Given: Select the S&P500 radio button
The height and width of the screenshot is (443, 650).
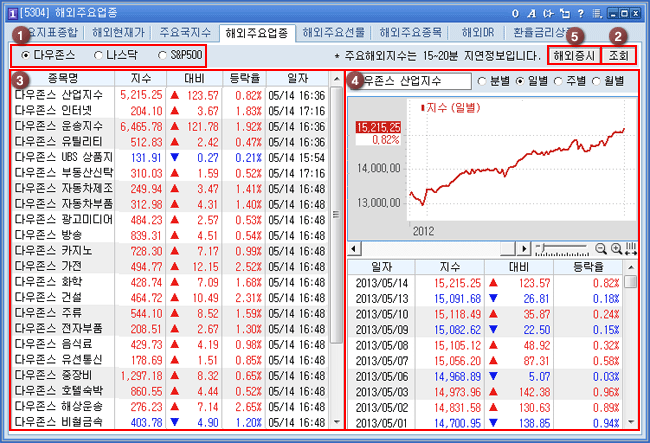Looking at the screenshot, I should tap(164, 53).
